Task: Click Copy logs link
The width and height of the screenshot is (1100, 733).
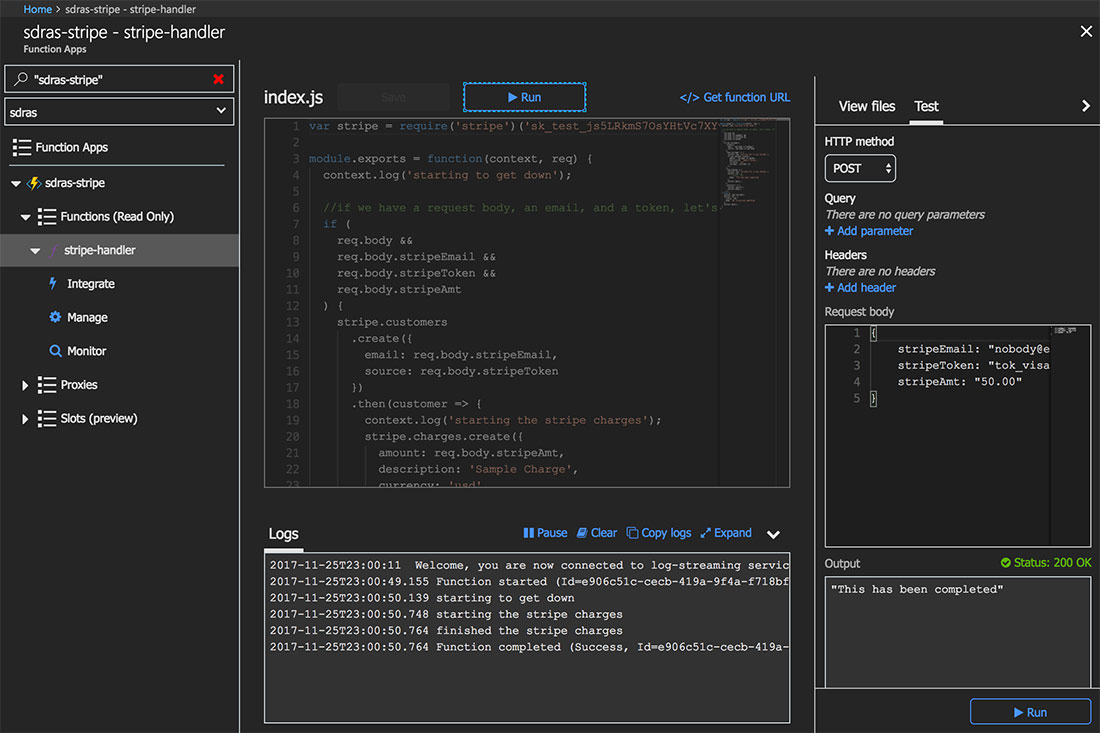Action: point(666,533)
